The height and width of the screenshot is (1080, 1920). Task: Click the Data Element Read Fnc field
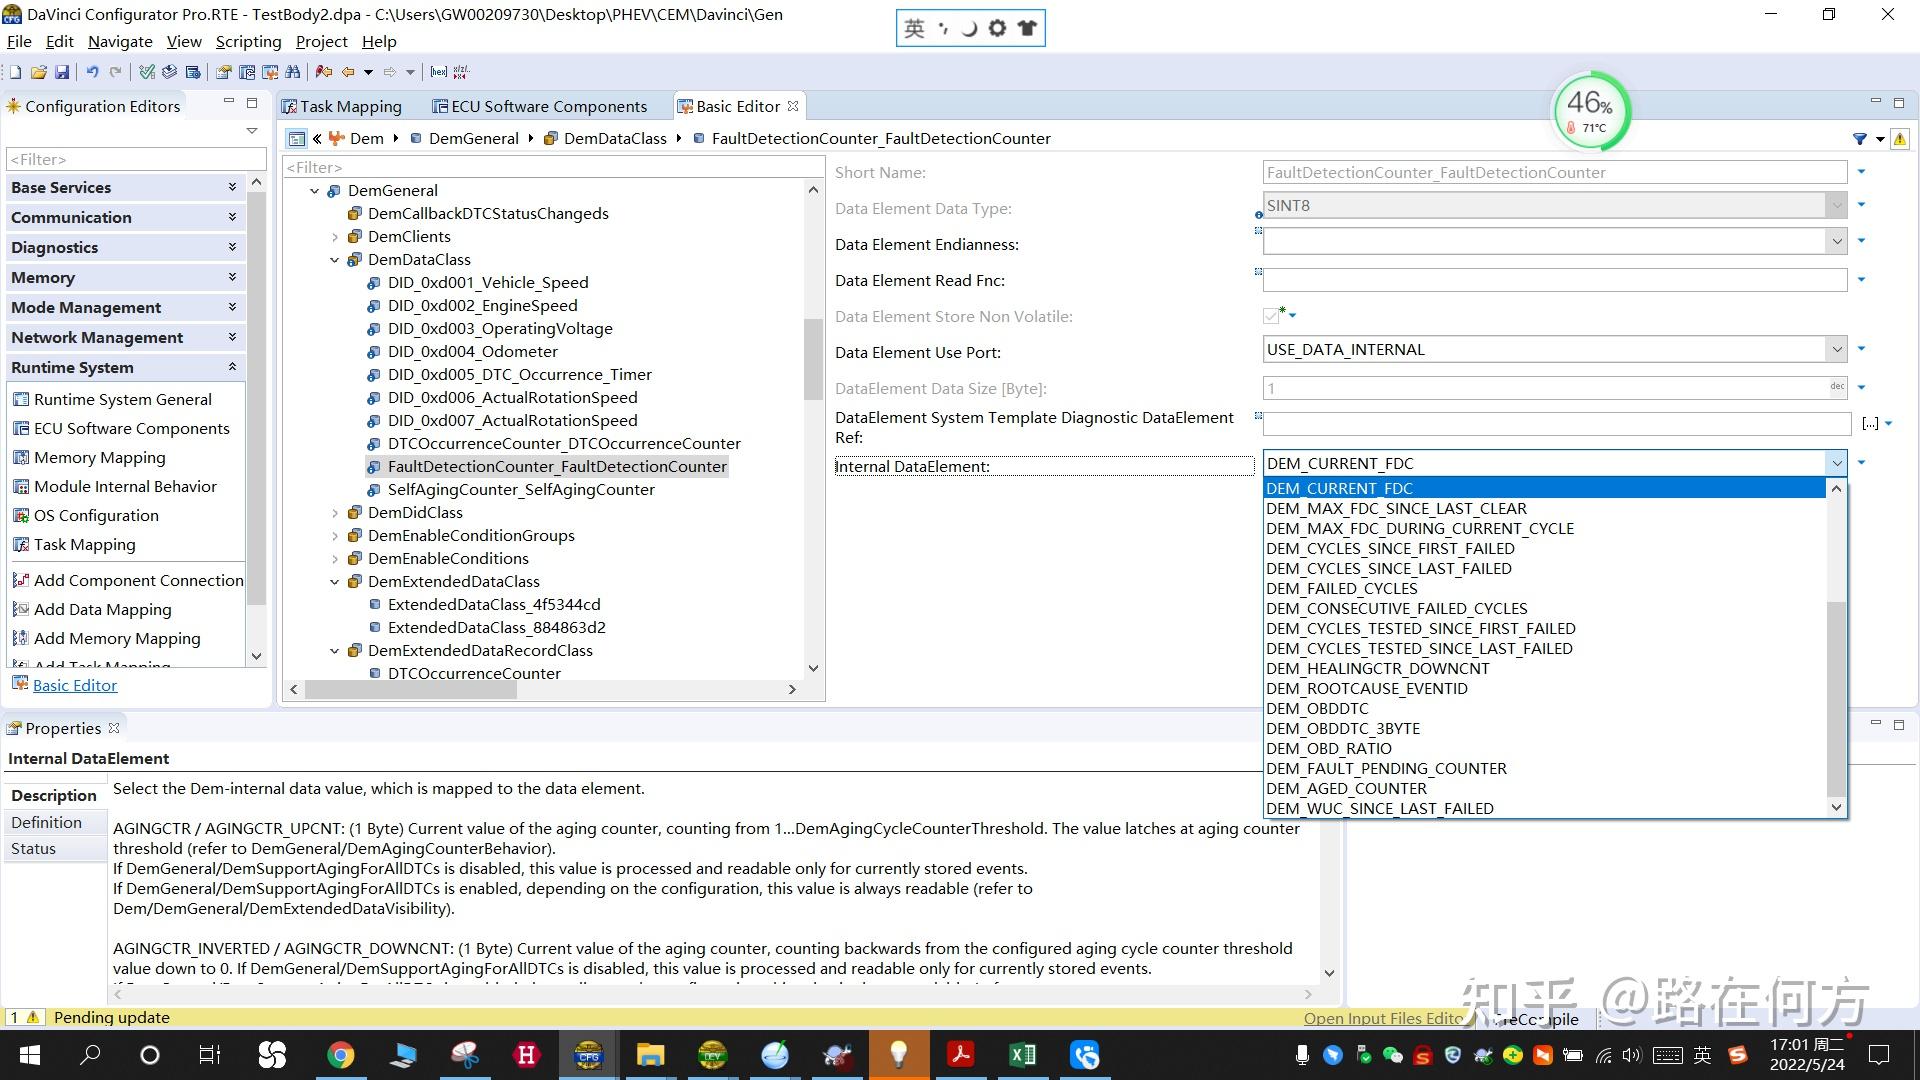pos(1554,281)
